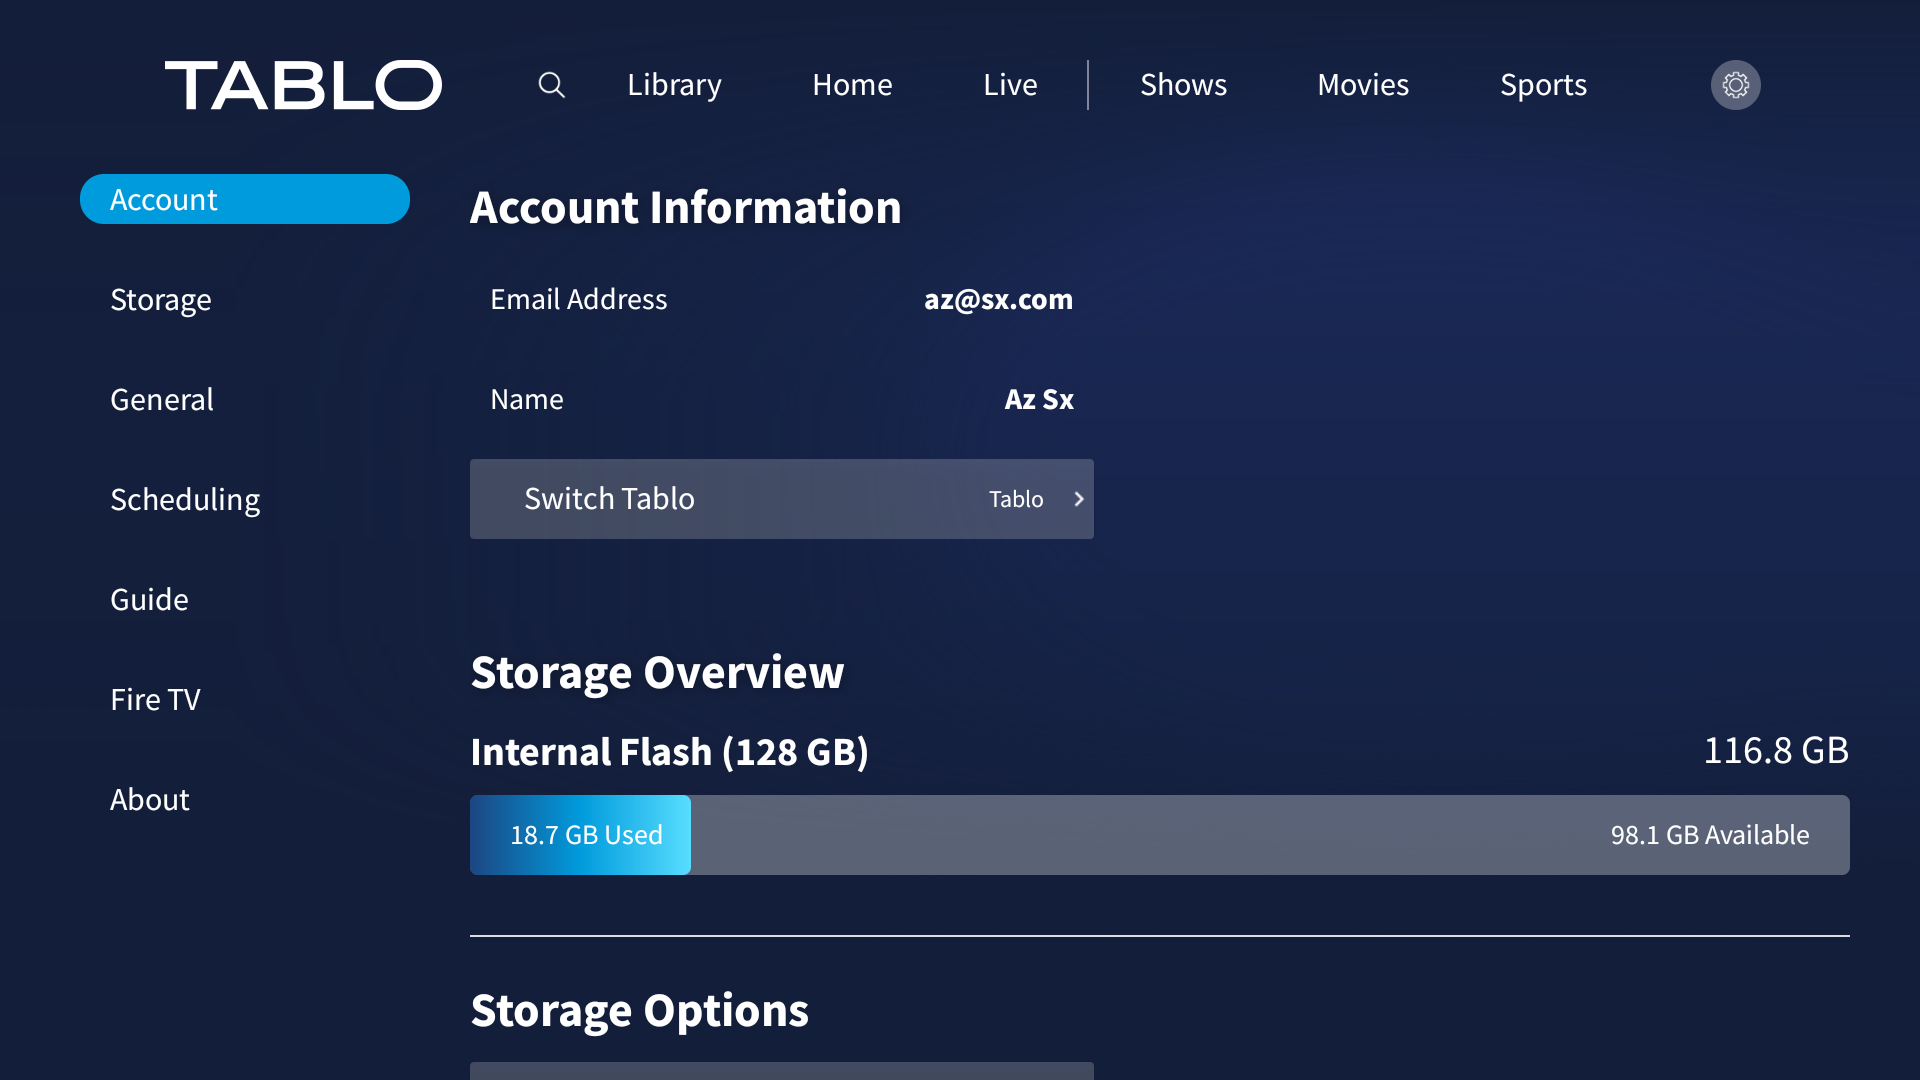Open the Guide settings category
Viewport: 1920px width, 1080px height.
pos(149,599)
